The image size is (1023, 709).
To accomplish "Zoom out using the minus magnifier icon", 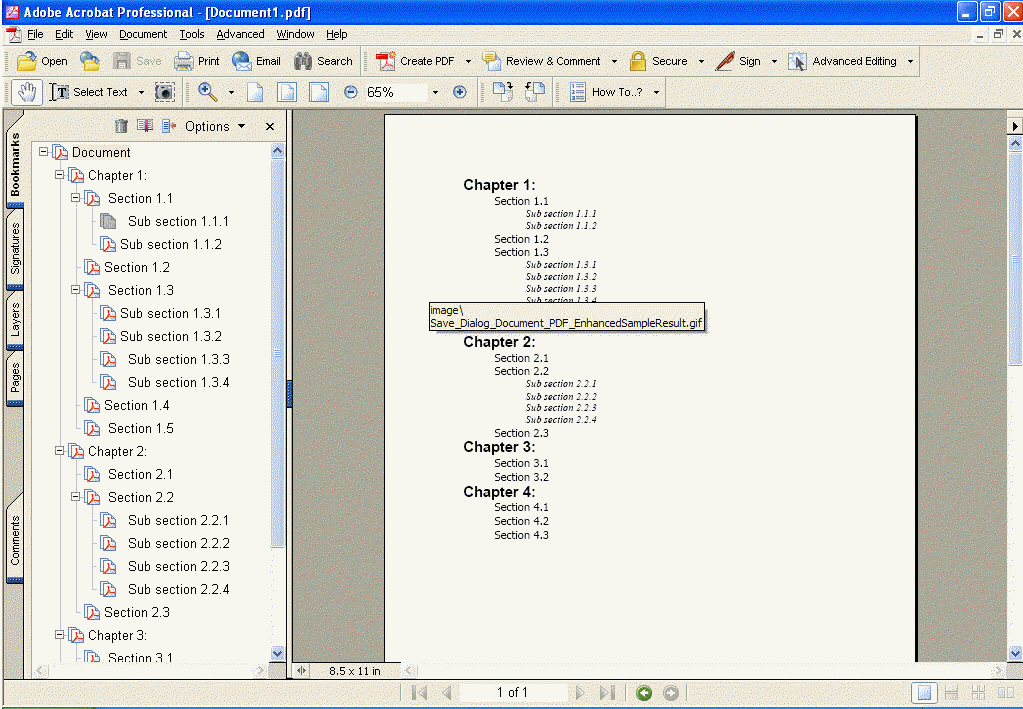I will (x=349, y=92).
